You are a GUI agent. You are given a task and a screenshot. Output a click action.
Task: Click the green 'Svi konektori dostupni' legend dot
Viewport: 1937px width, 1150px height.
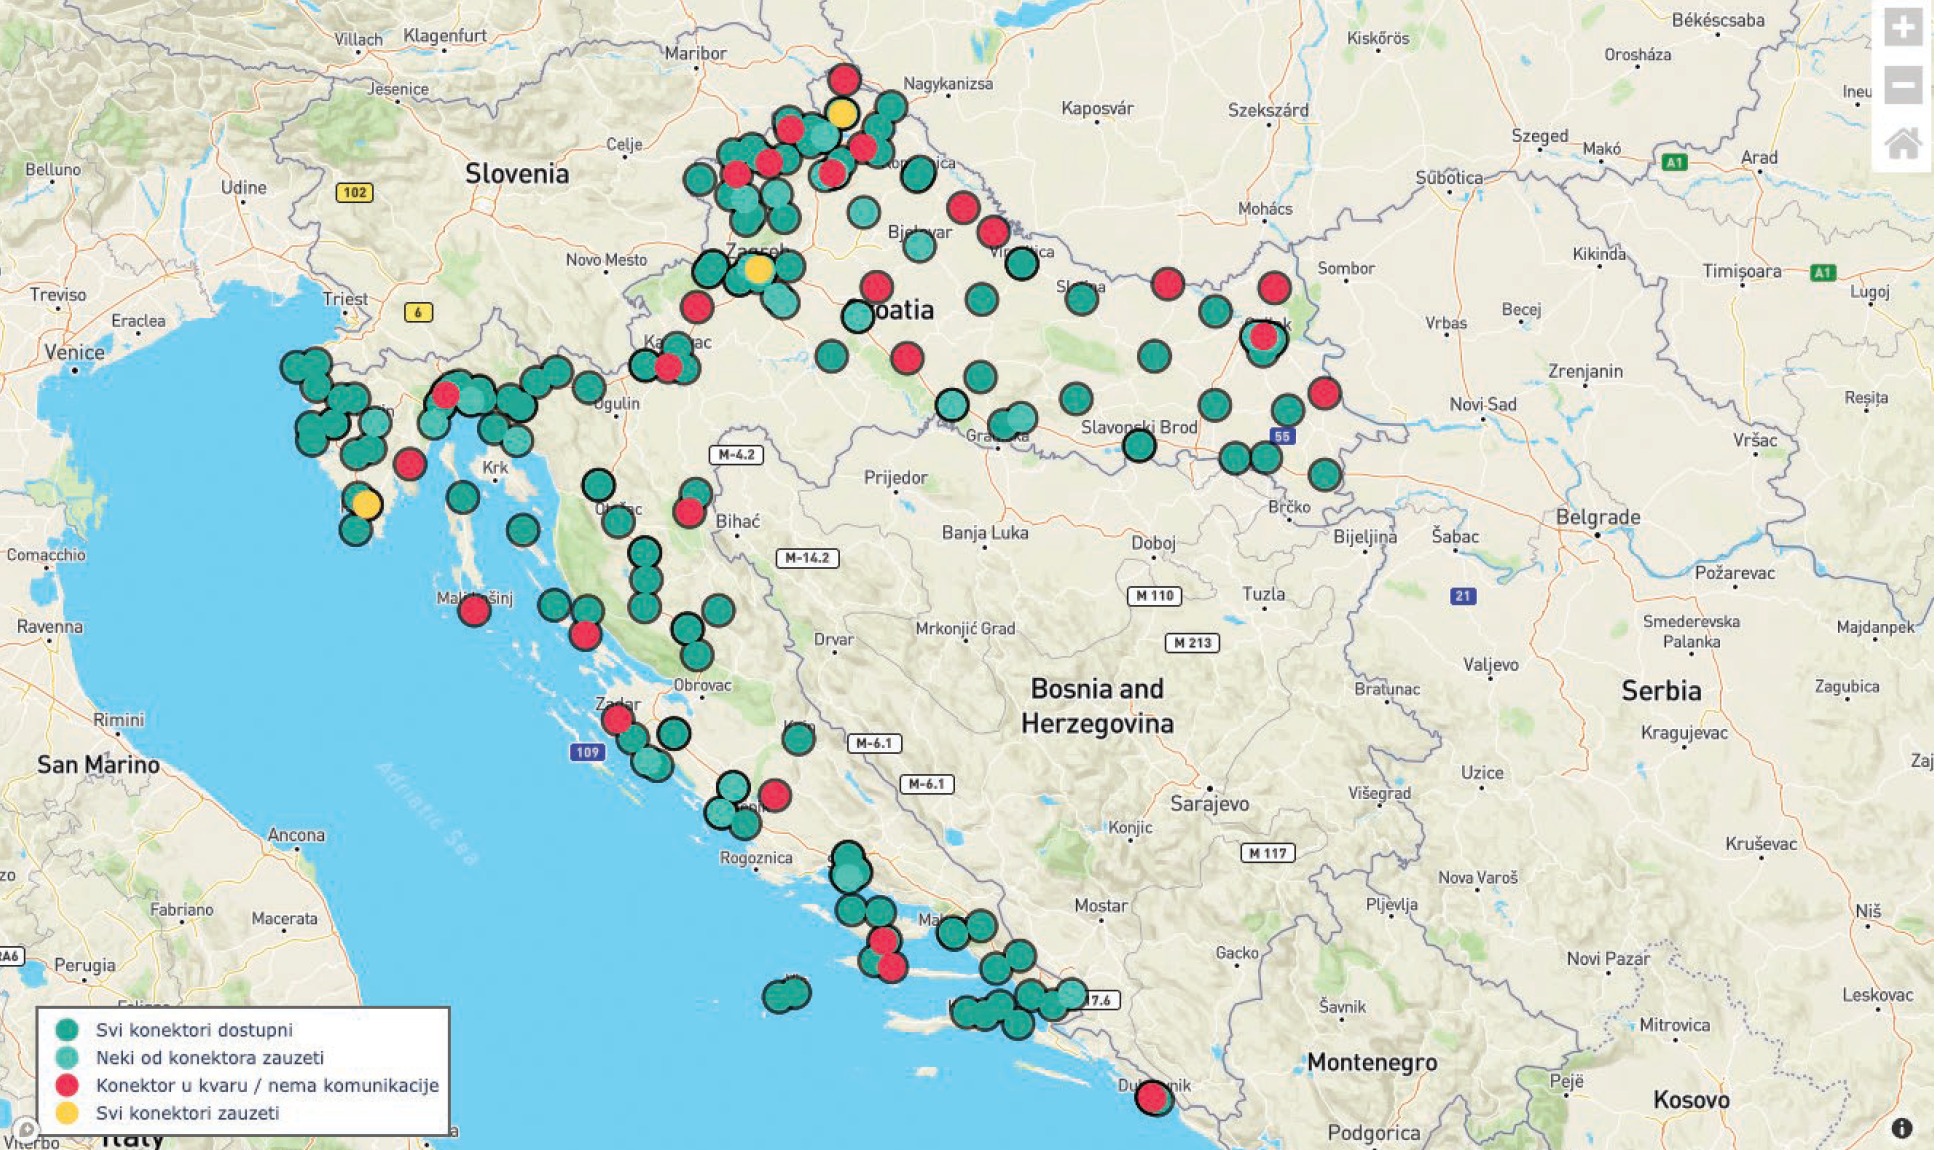67,1029
